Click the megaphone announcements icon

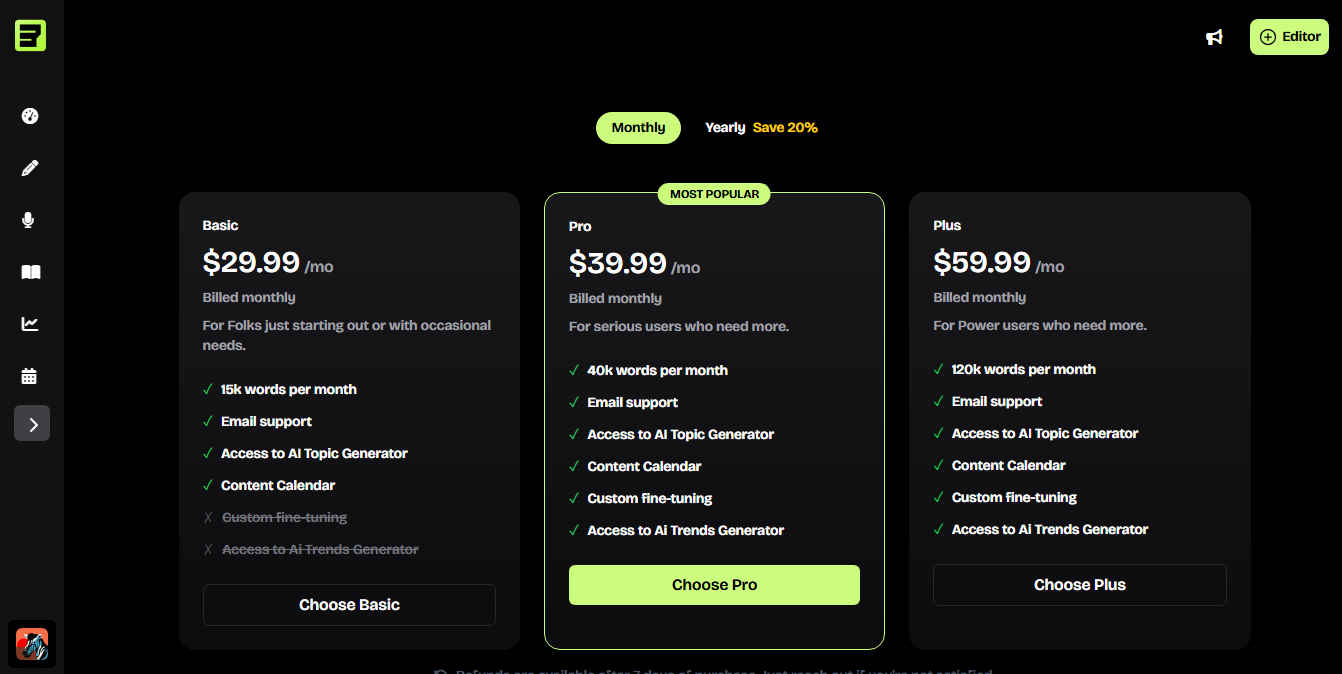tap(1214, 37)
